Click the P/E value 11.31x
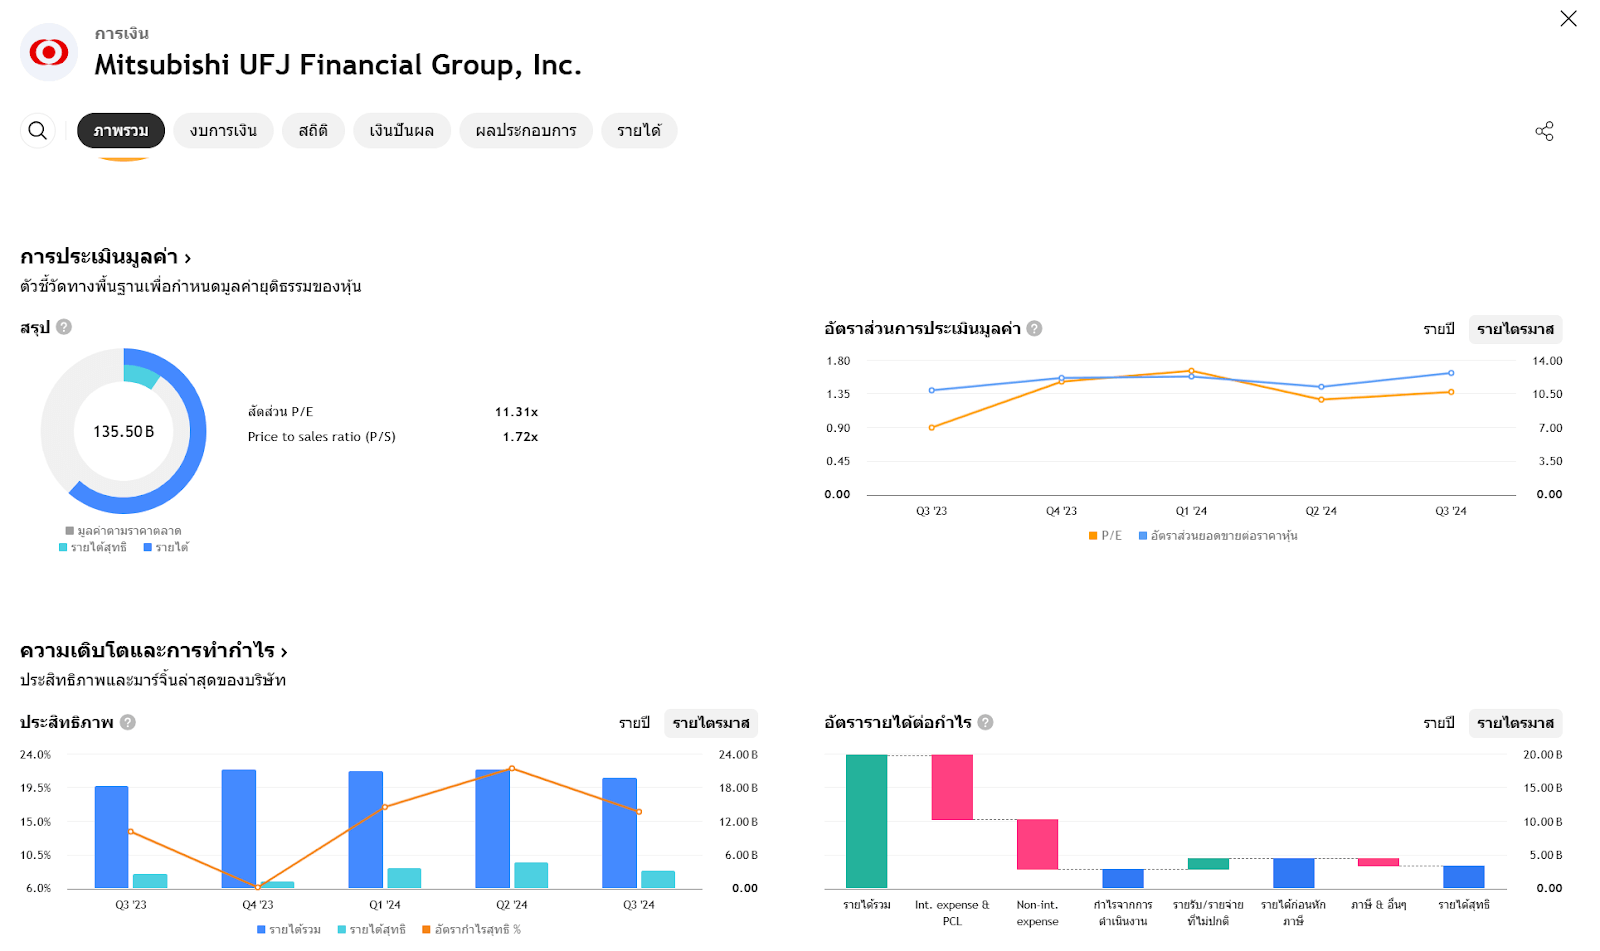 (516, 412)
